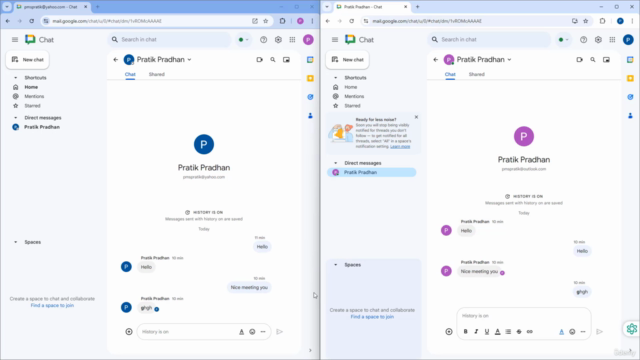Open status dropdown in left window top bar
Image resolution: width=640 pixels, height=360 pixels.
click(244, 40)
